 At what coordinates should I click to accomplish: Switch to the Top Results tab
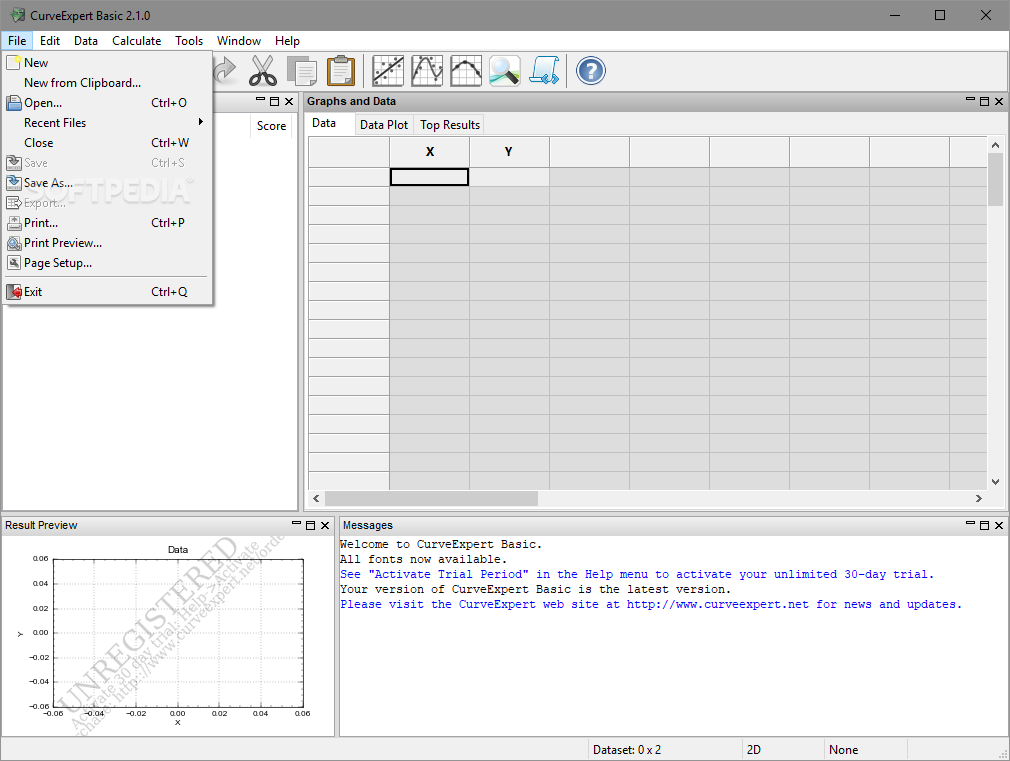(x=450, y=125)
